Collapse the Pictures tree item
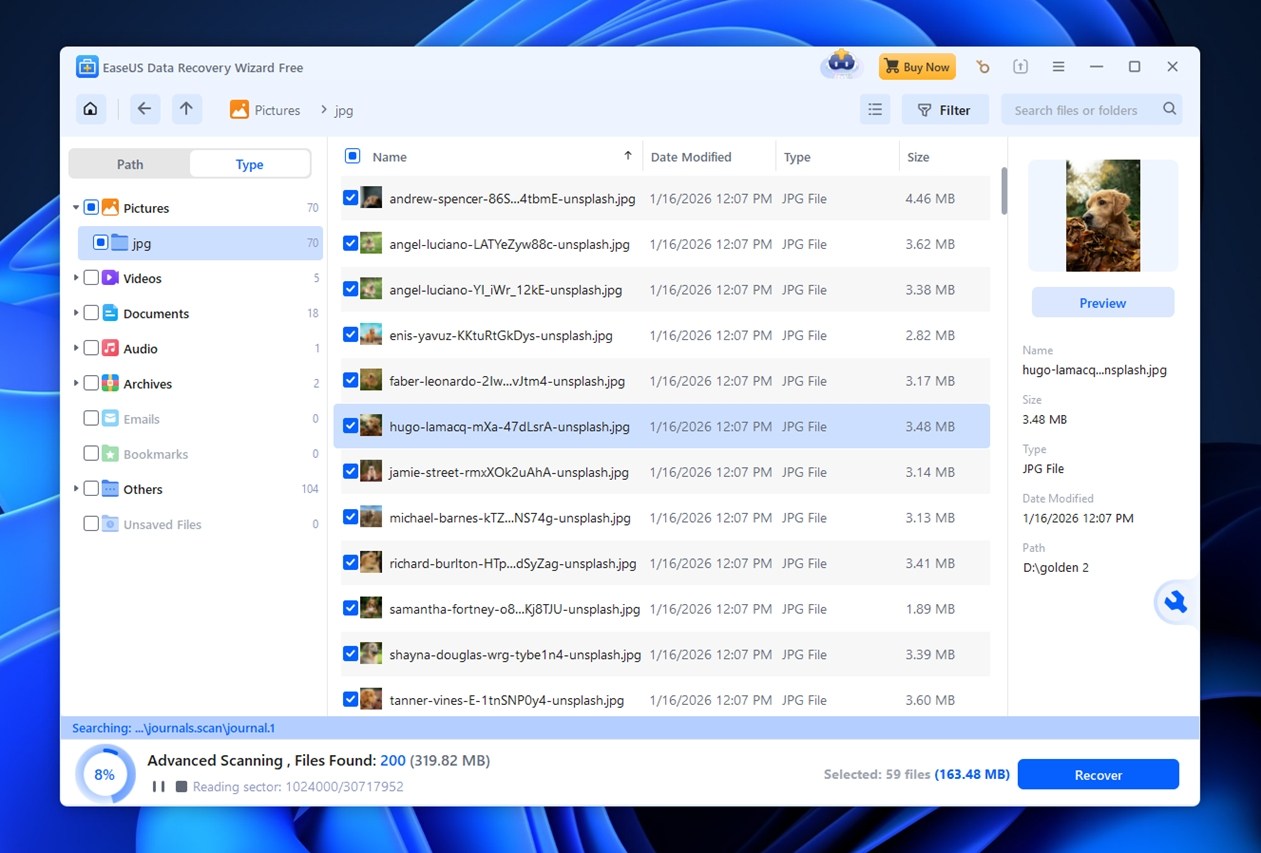 pyautogui.click(x=75, y=207)
